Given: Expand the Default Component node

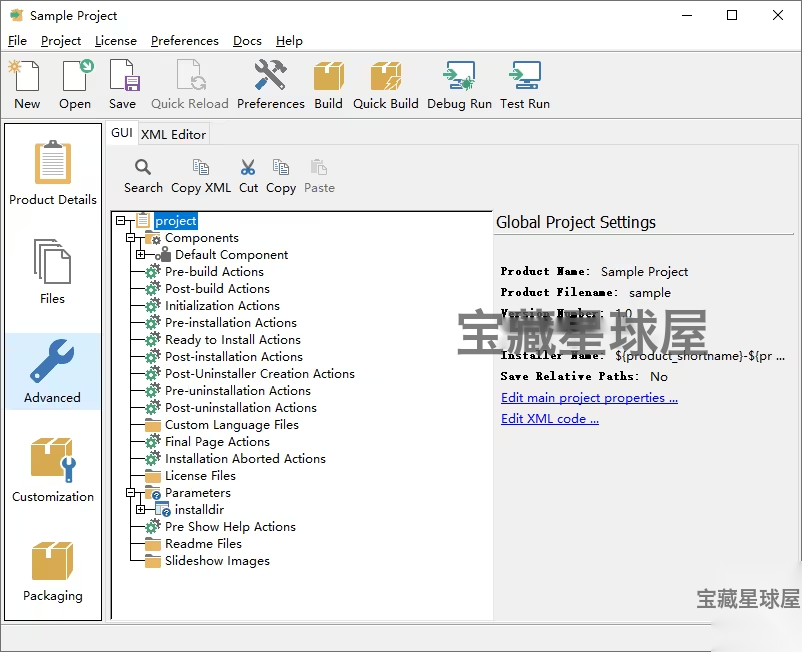Looking at the screenshot, I should (x=141, y=254).
